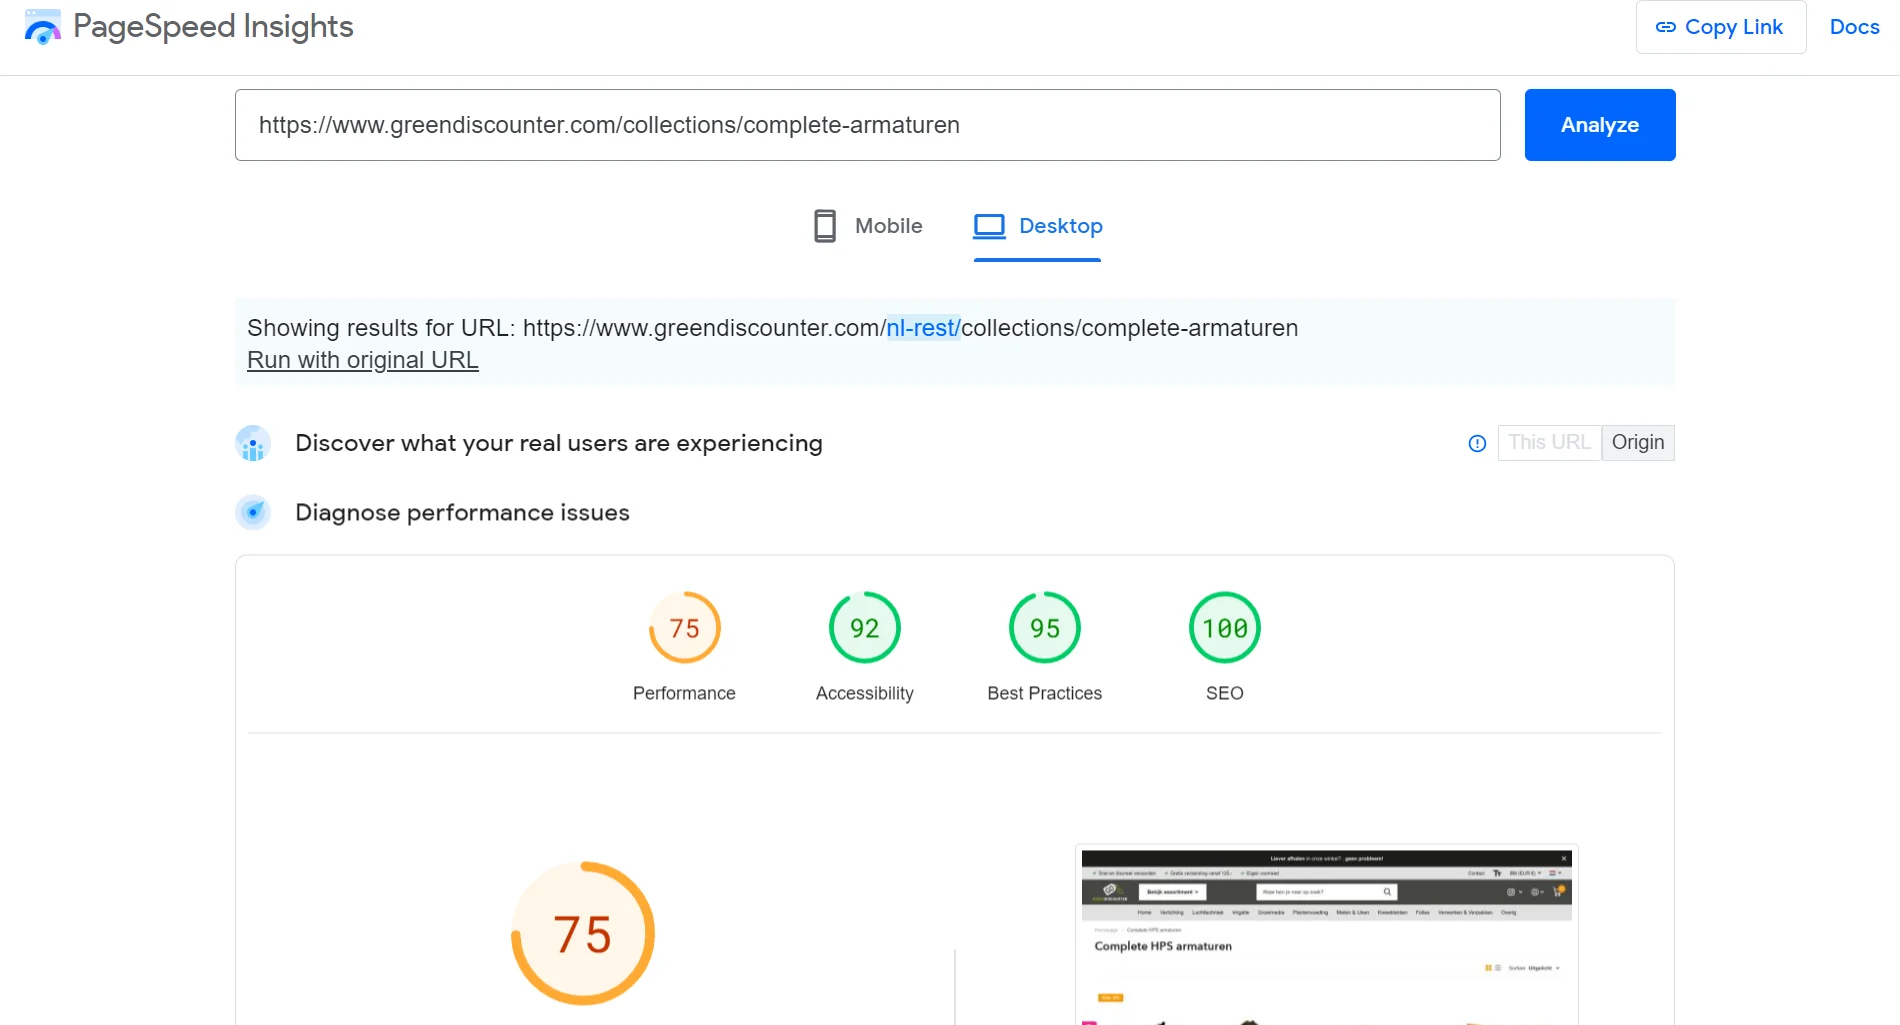Click the Diagnose performance issues icon
This screenshot has height=1025, width=1900.
253,512
